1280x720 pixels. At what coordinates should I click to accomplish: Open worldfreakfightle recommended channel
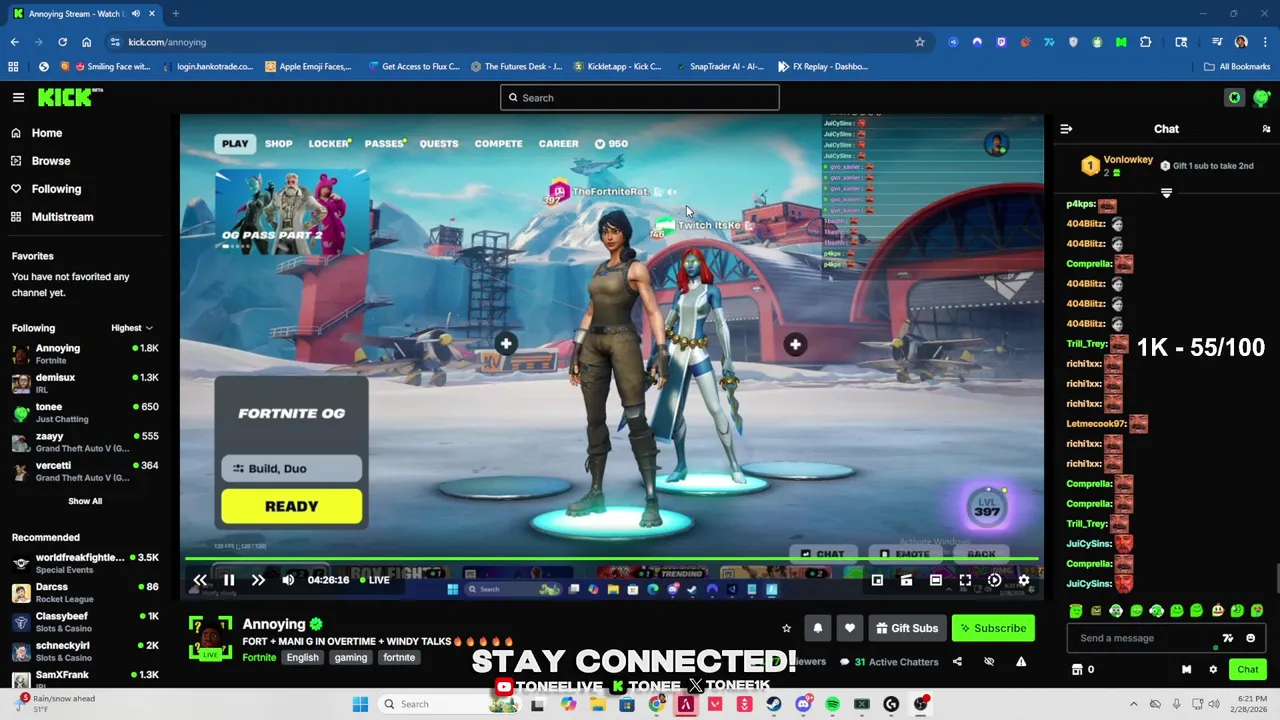pyautogui.click(x=85, y=563)
